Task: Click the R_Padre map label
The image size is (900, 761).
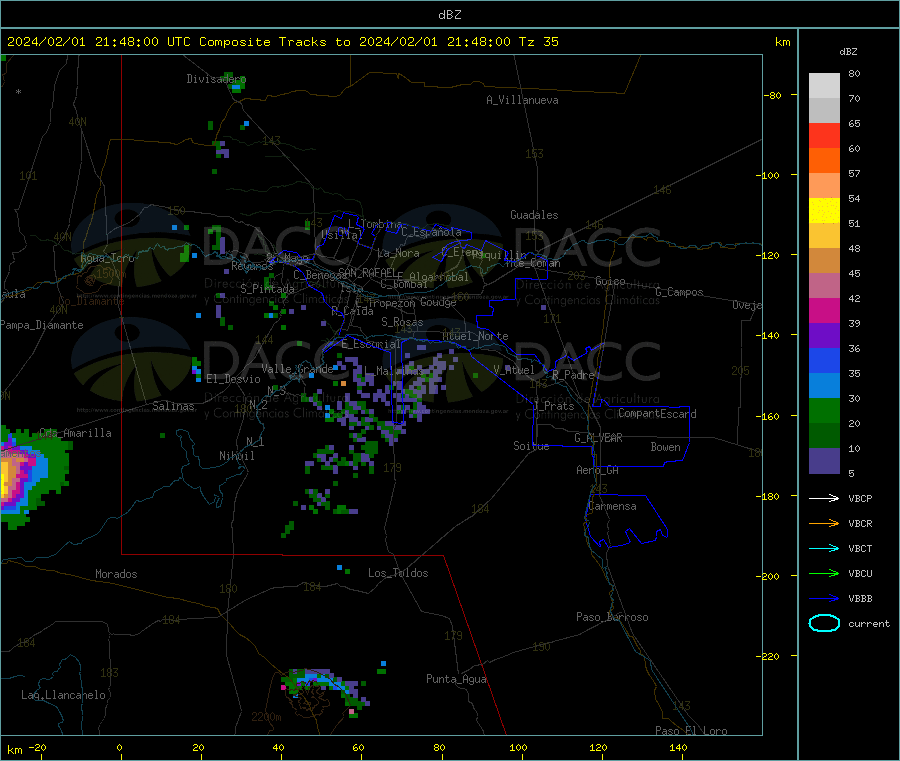Action: coord(573,375)
